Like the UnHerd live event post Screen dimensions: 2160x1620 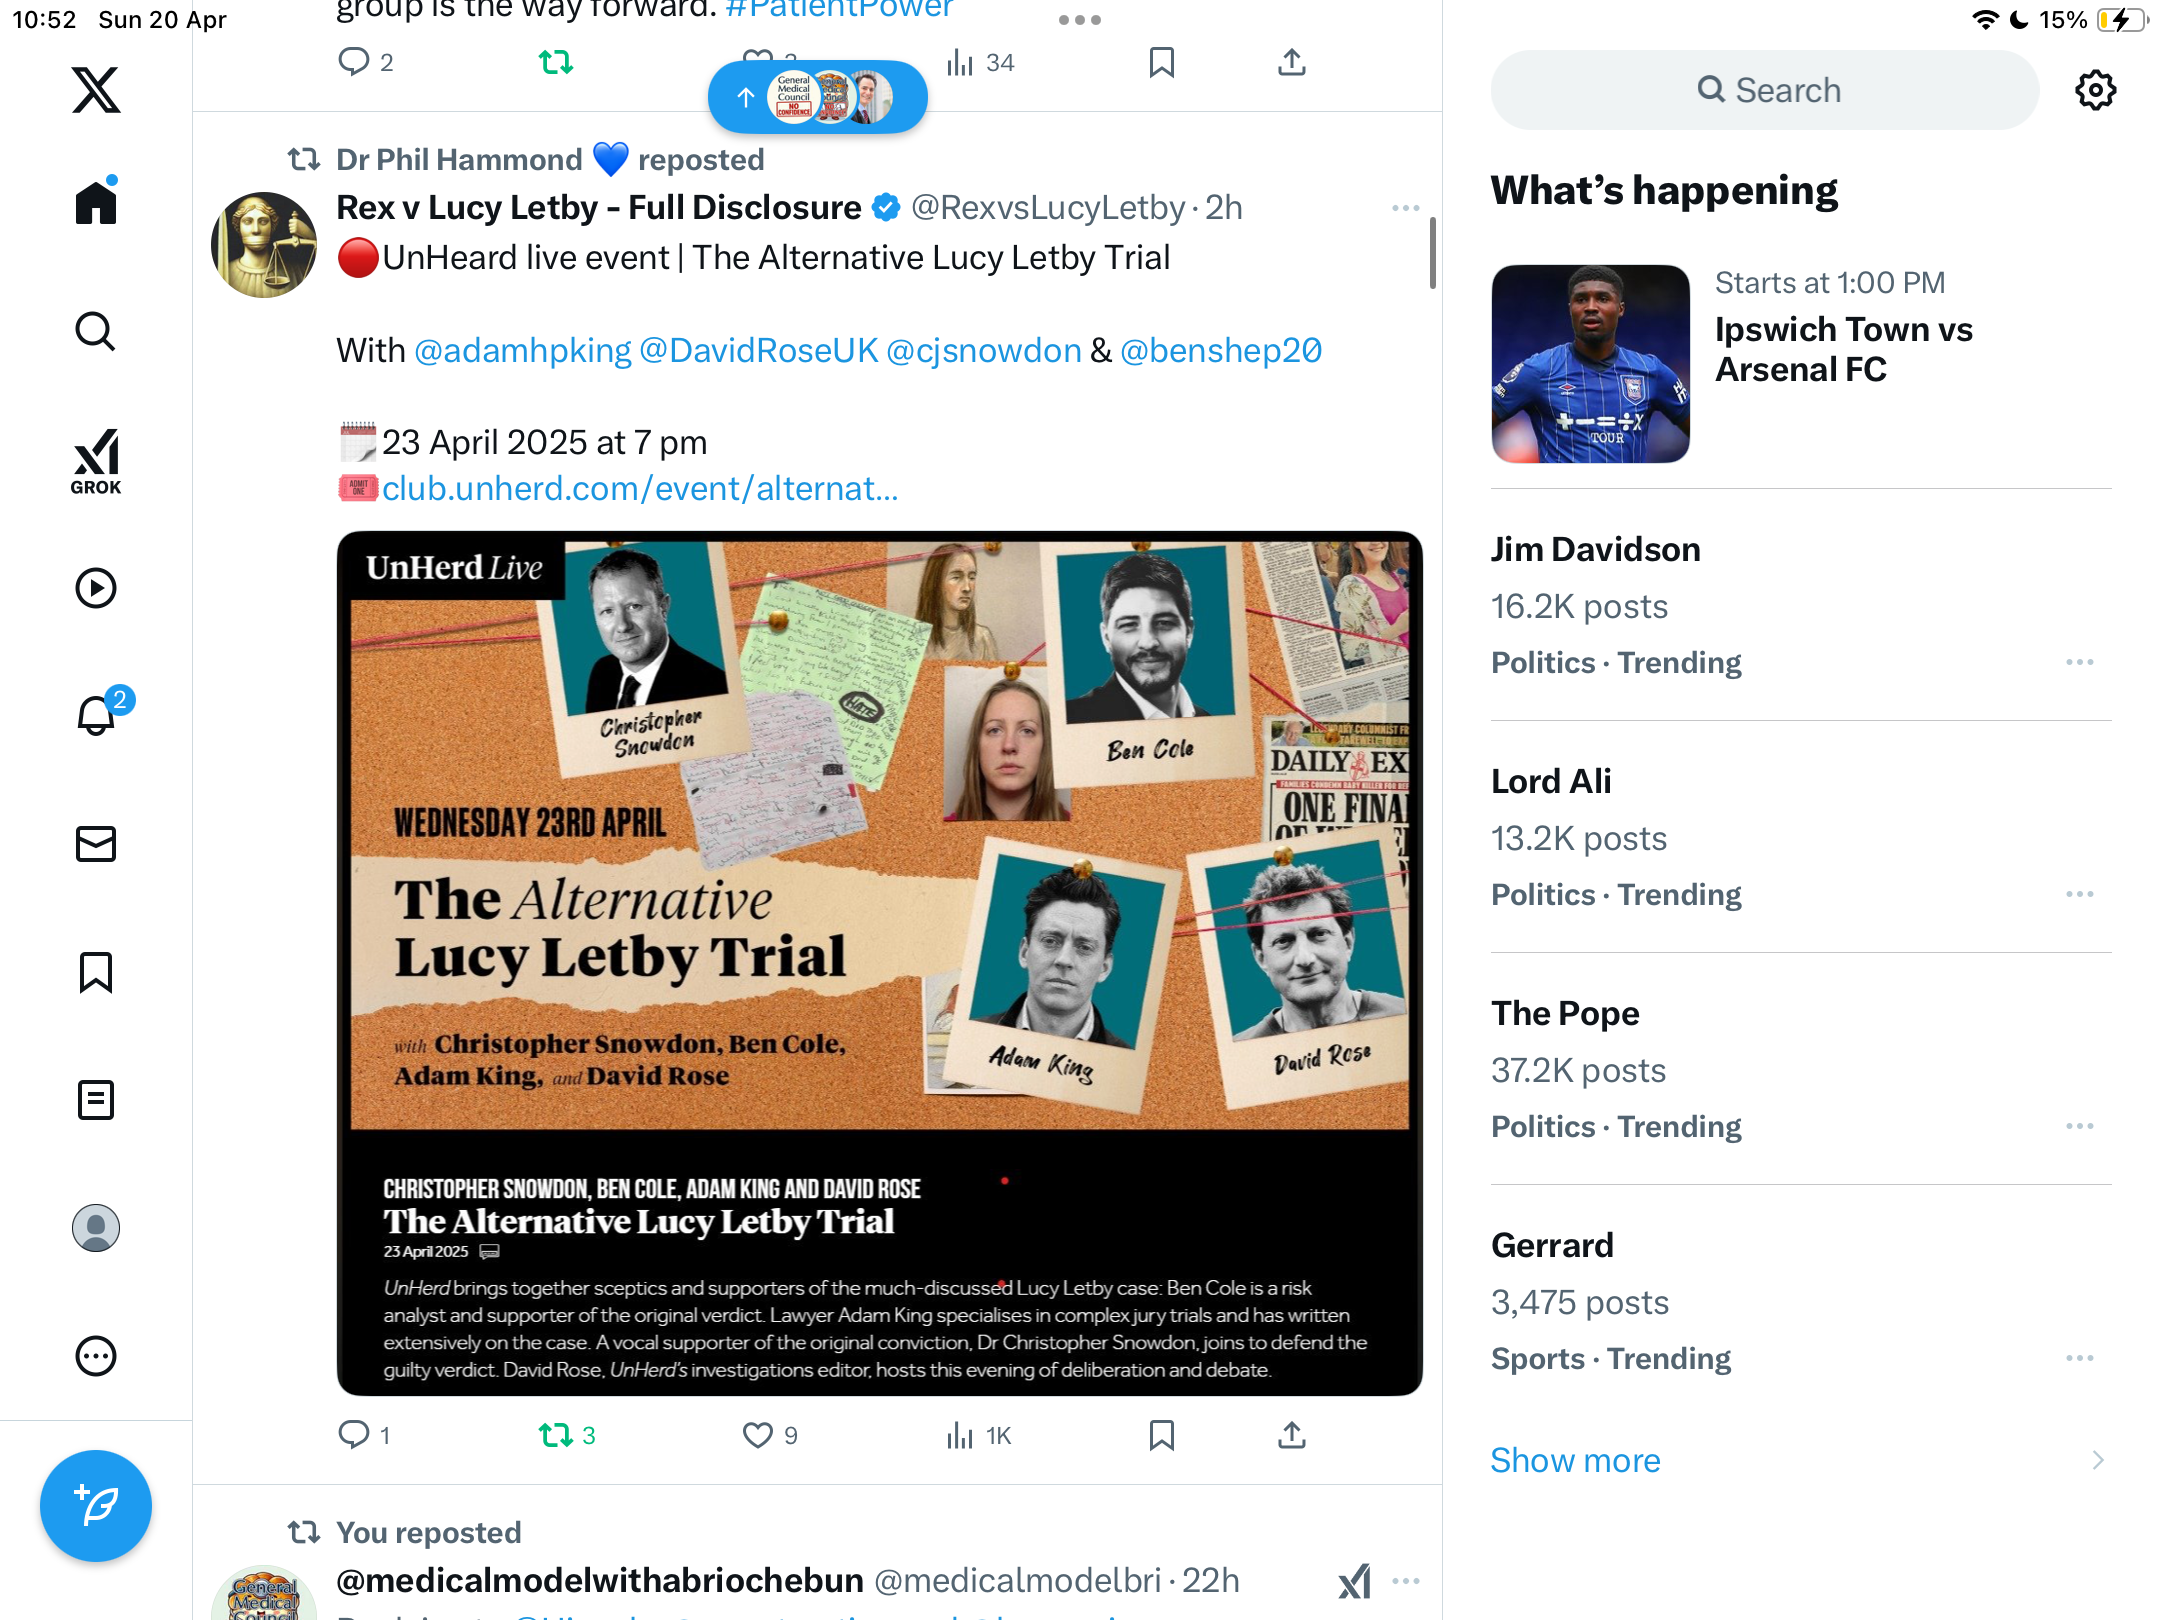(x=758, y=1435)
